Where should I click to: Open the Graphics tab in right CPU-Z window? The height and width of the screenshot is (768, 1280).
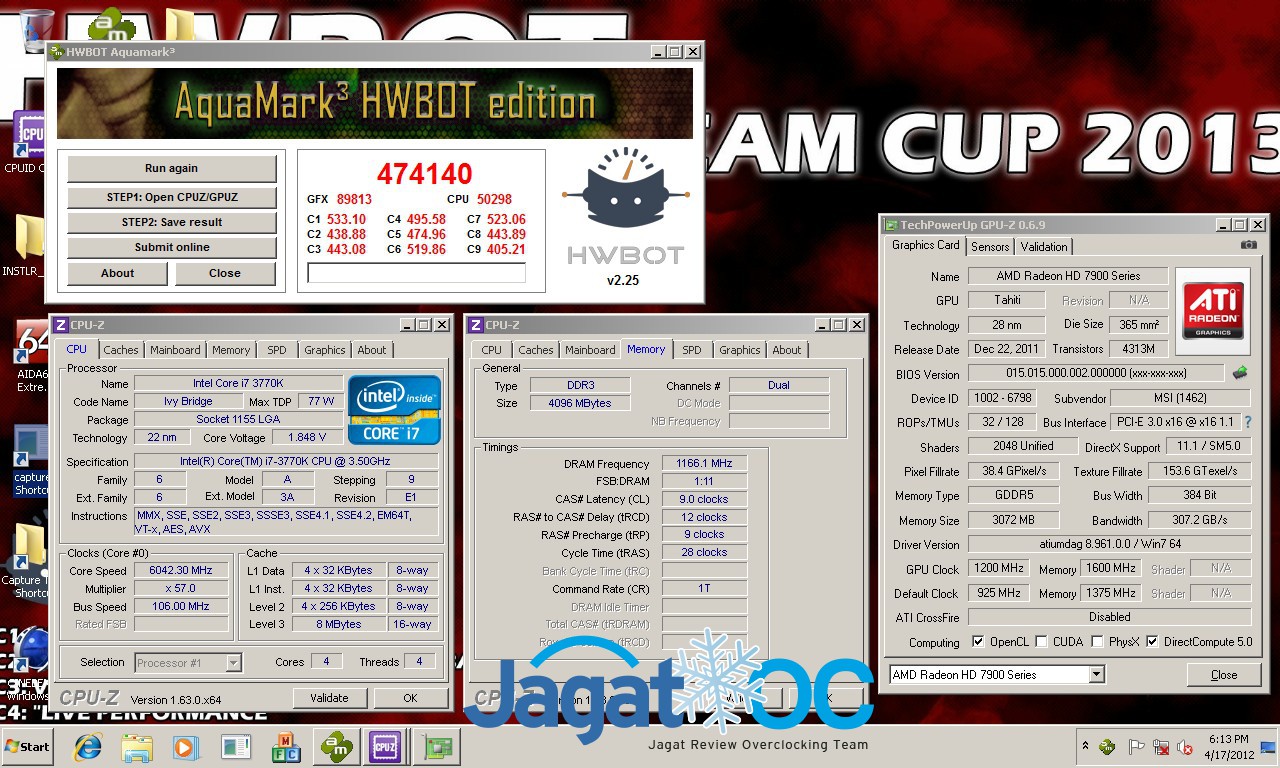tap(740, 350)
